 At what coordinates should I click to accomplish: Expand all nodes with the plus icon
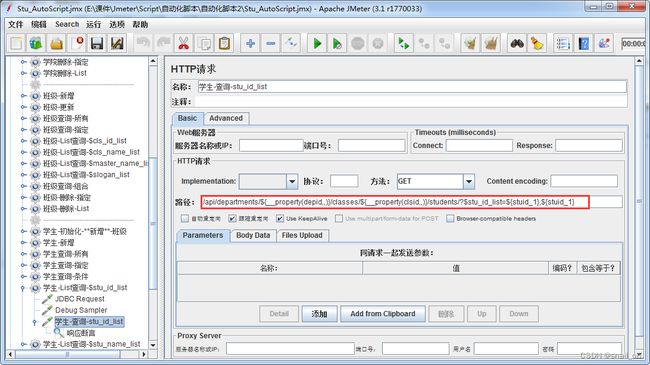(x=250, y=43)
